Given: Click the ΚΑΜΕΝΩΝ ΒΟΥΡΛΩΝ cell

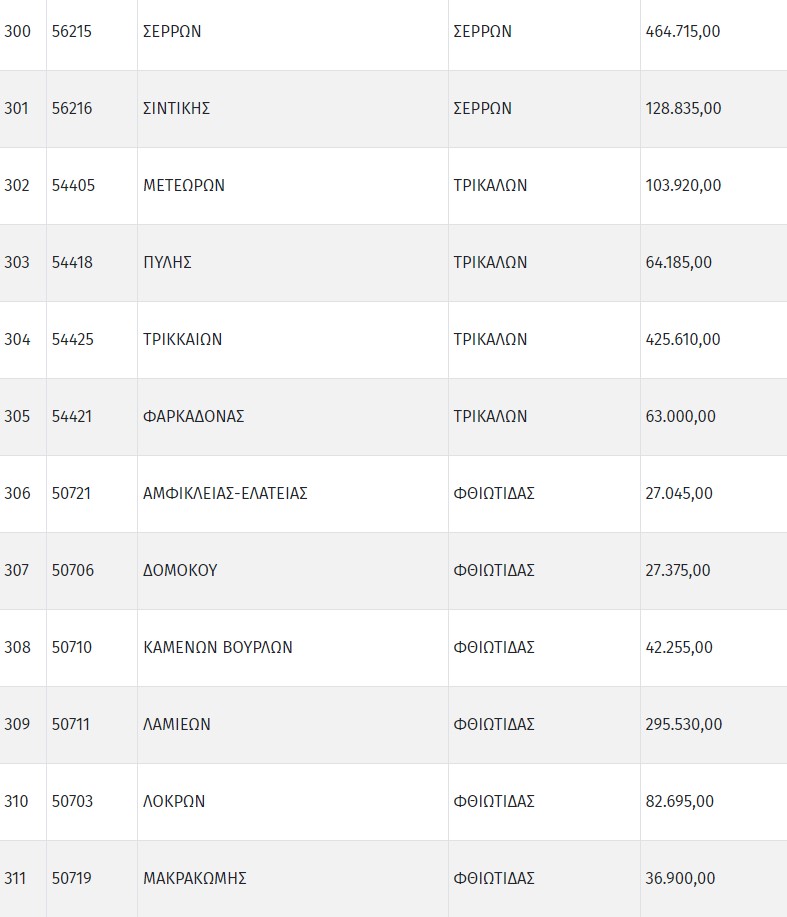Looking at the screenshot, I should (x=218, y=647).
